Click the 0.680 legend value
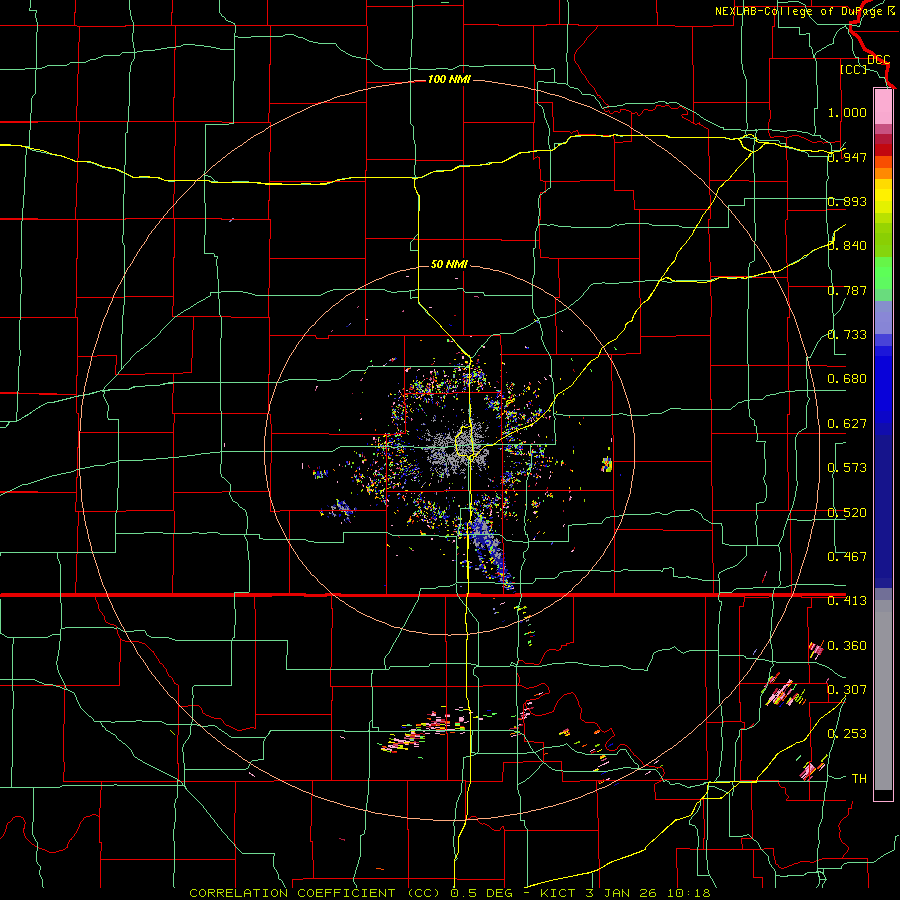Image resolution: width=900 pixels, height=900 pixels. click(x=847, y=379)
